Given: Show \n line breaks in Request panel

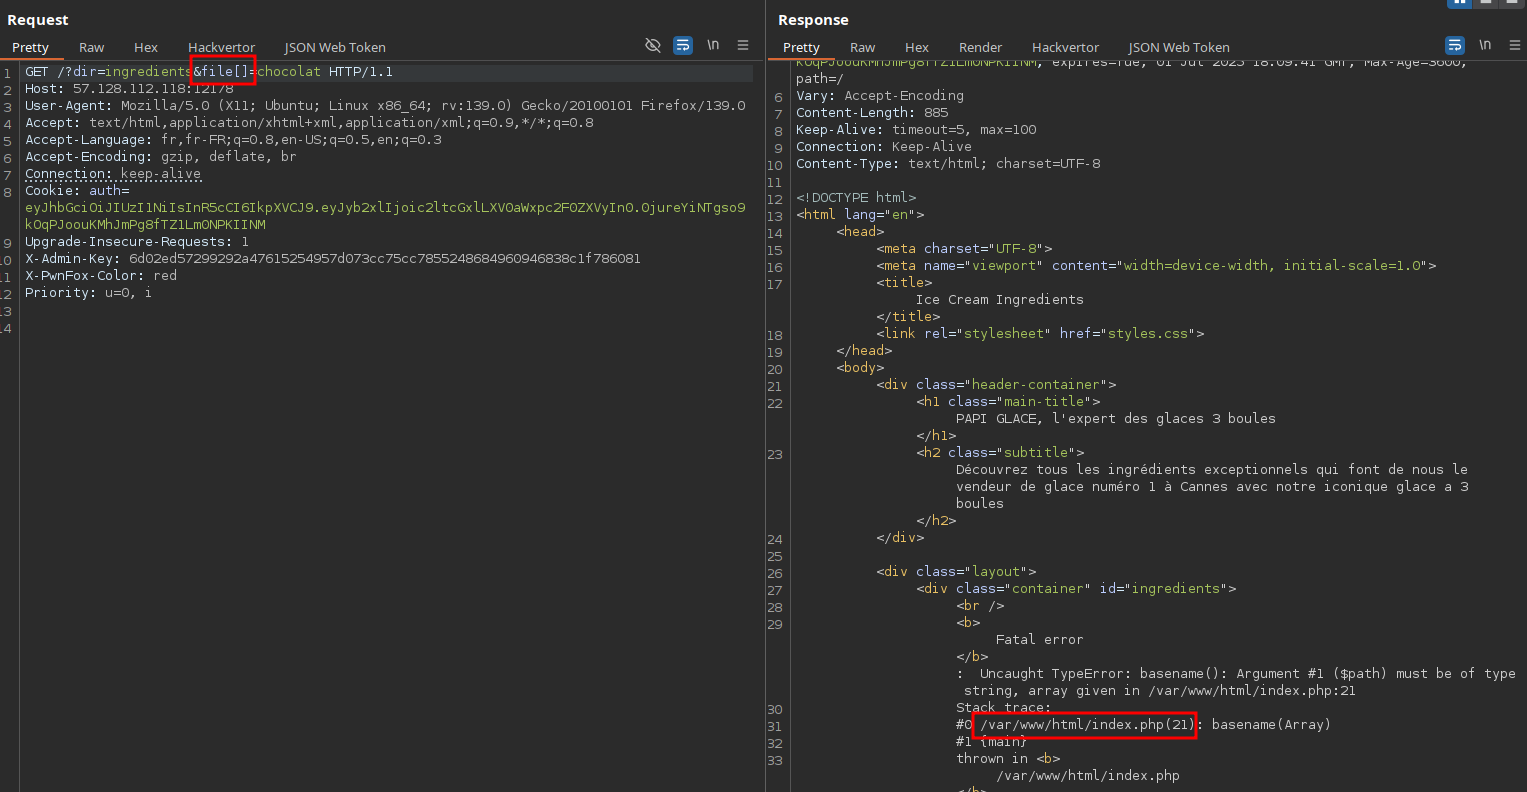Looking at the screenshot, I should click(x=713, y=45).
